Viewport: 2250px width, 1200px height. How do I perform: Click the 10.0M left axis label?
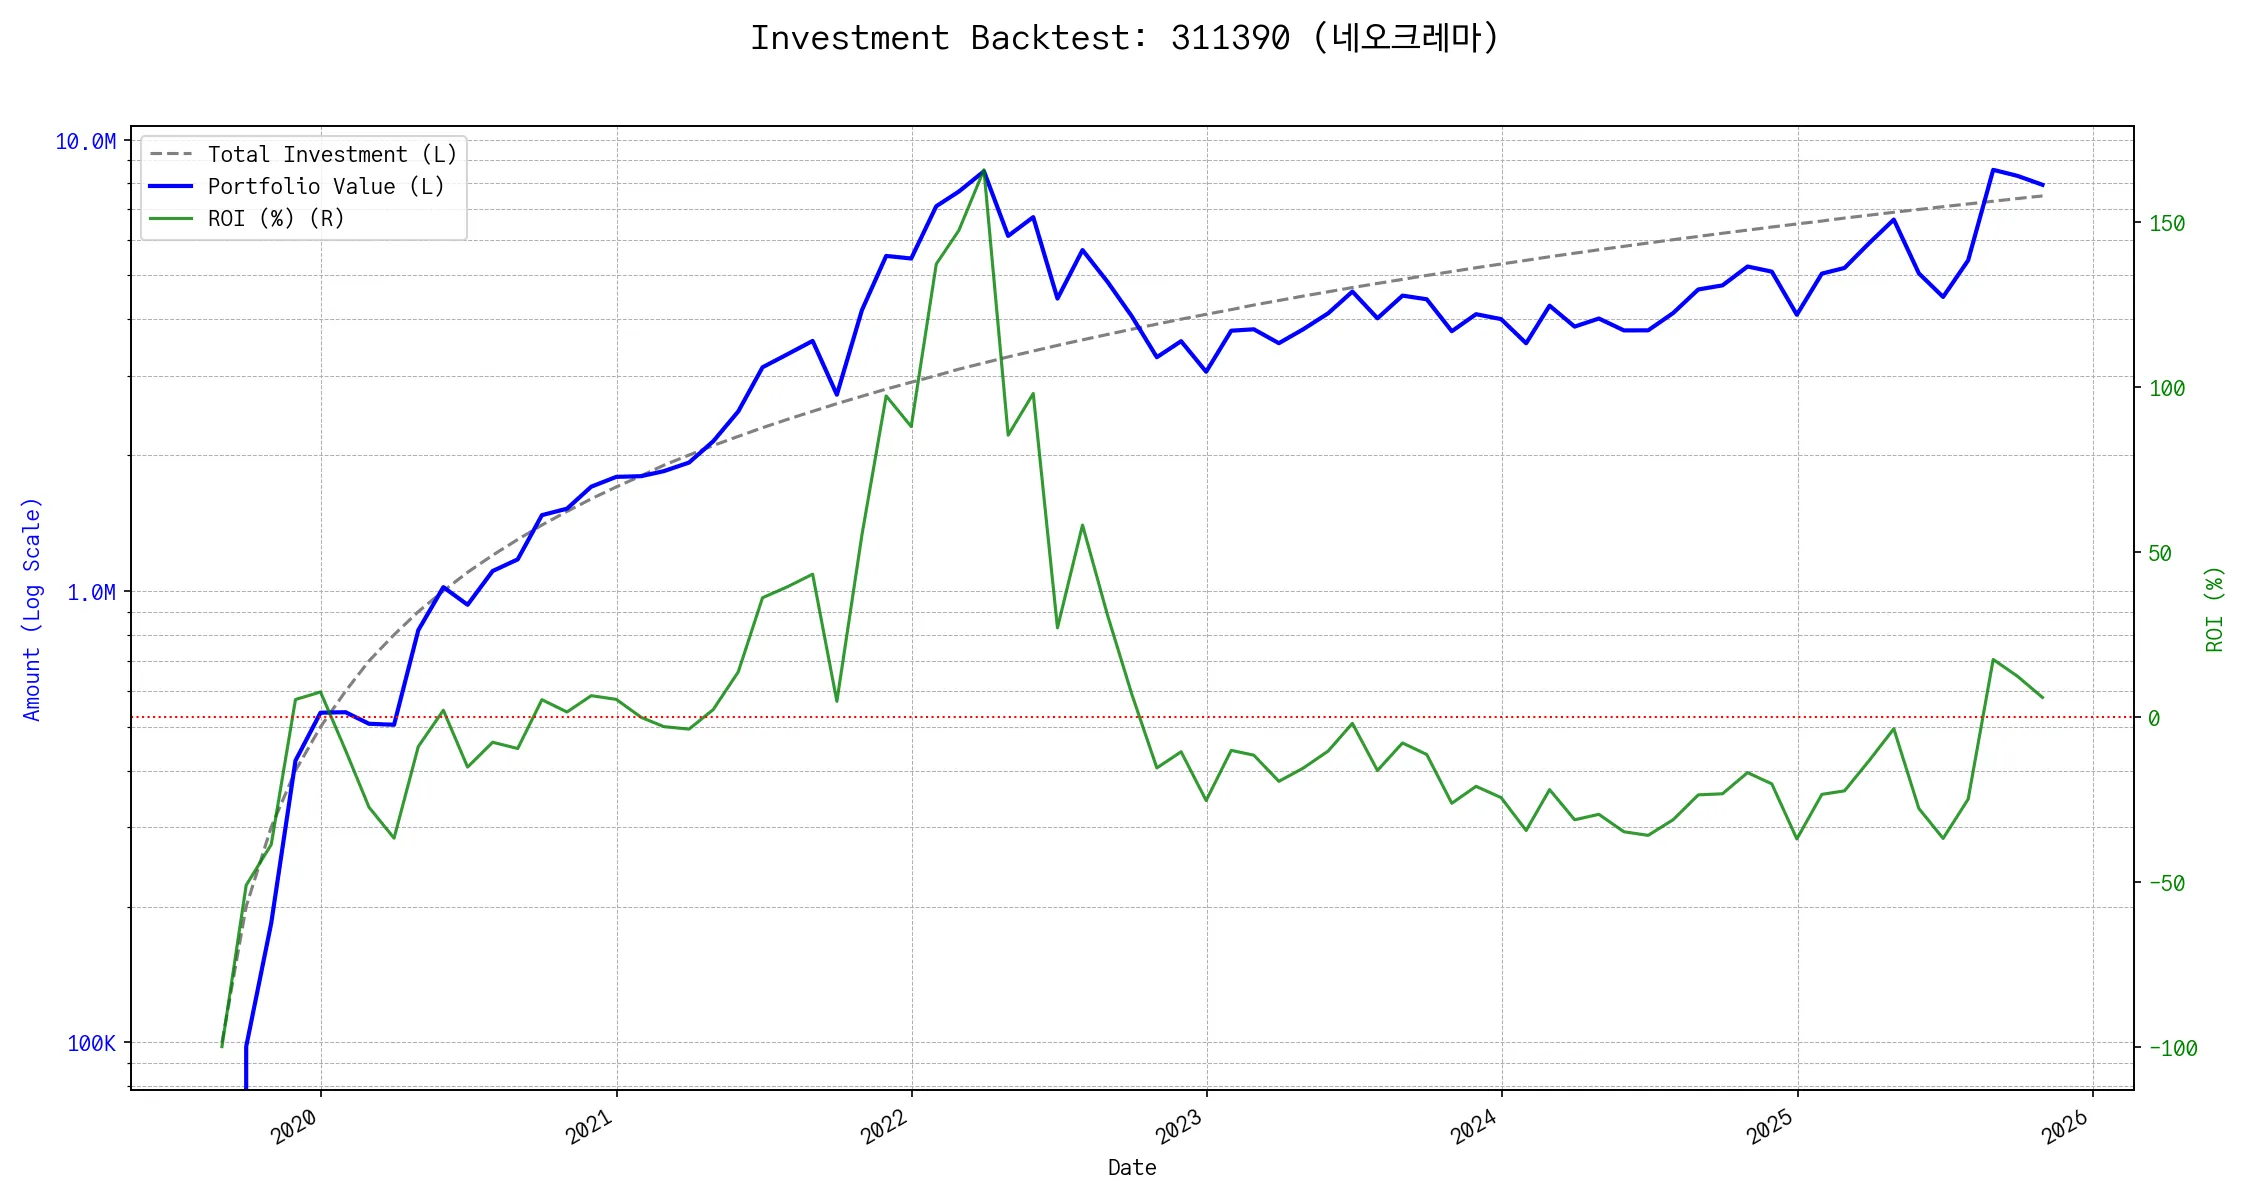click(85, 142)
